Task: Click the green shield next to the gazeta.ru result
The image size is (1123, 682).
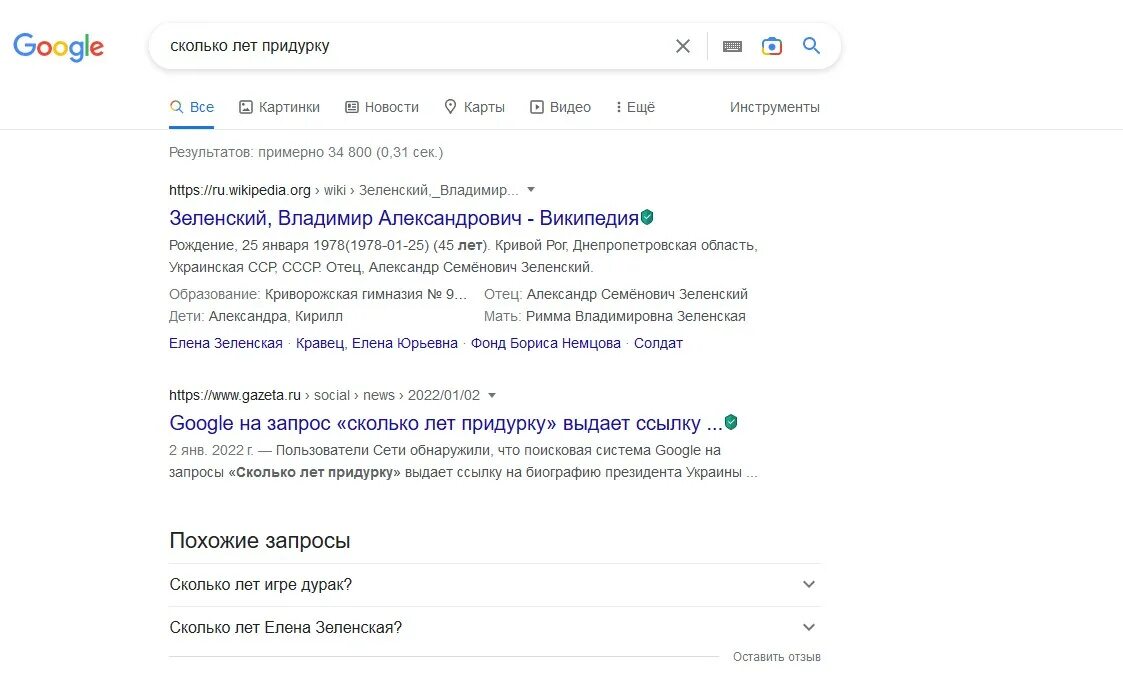Action: tap(731, 422)
